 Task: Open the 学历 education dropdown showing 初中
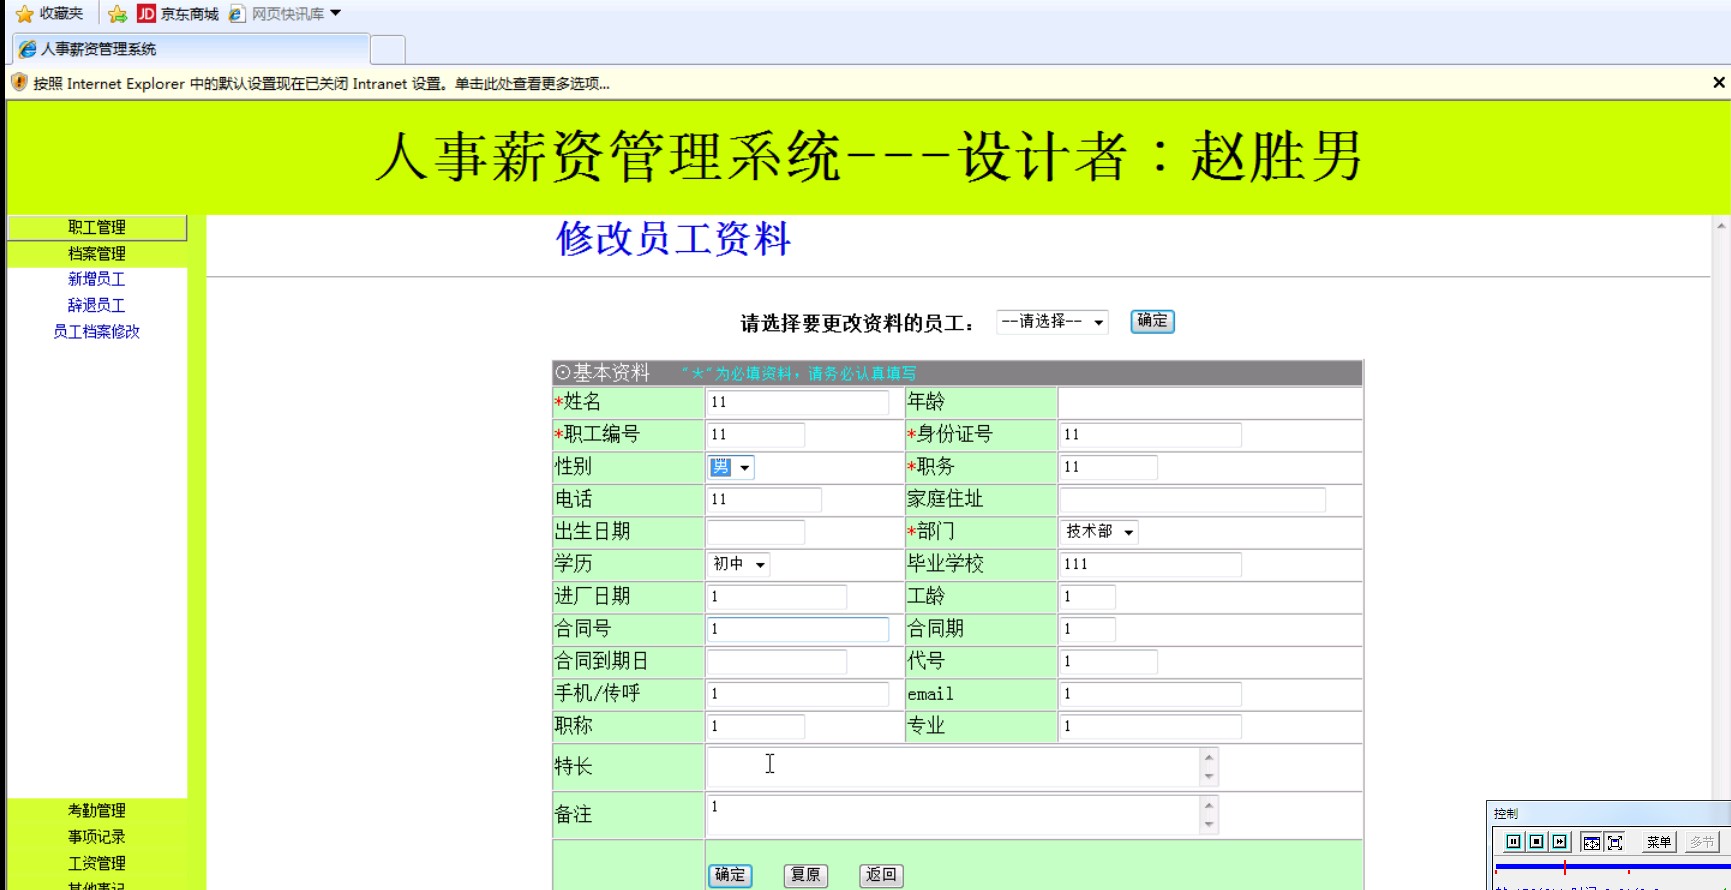tap(738, 564)
